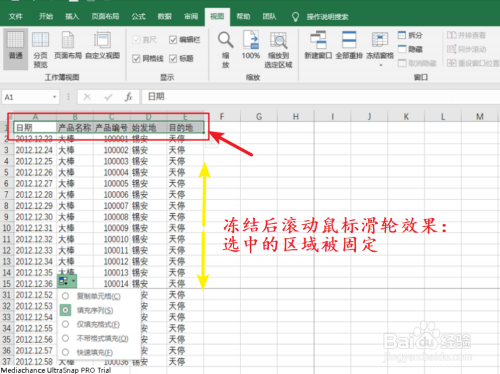Image resolution: width=500 pixels, height=374 pixels.
Task: Switch to Normal (普通) workbook view
Action: click(15, 49)
